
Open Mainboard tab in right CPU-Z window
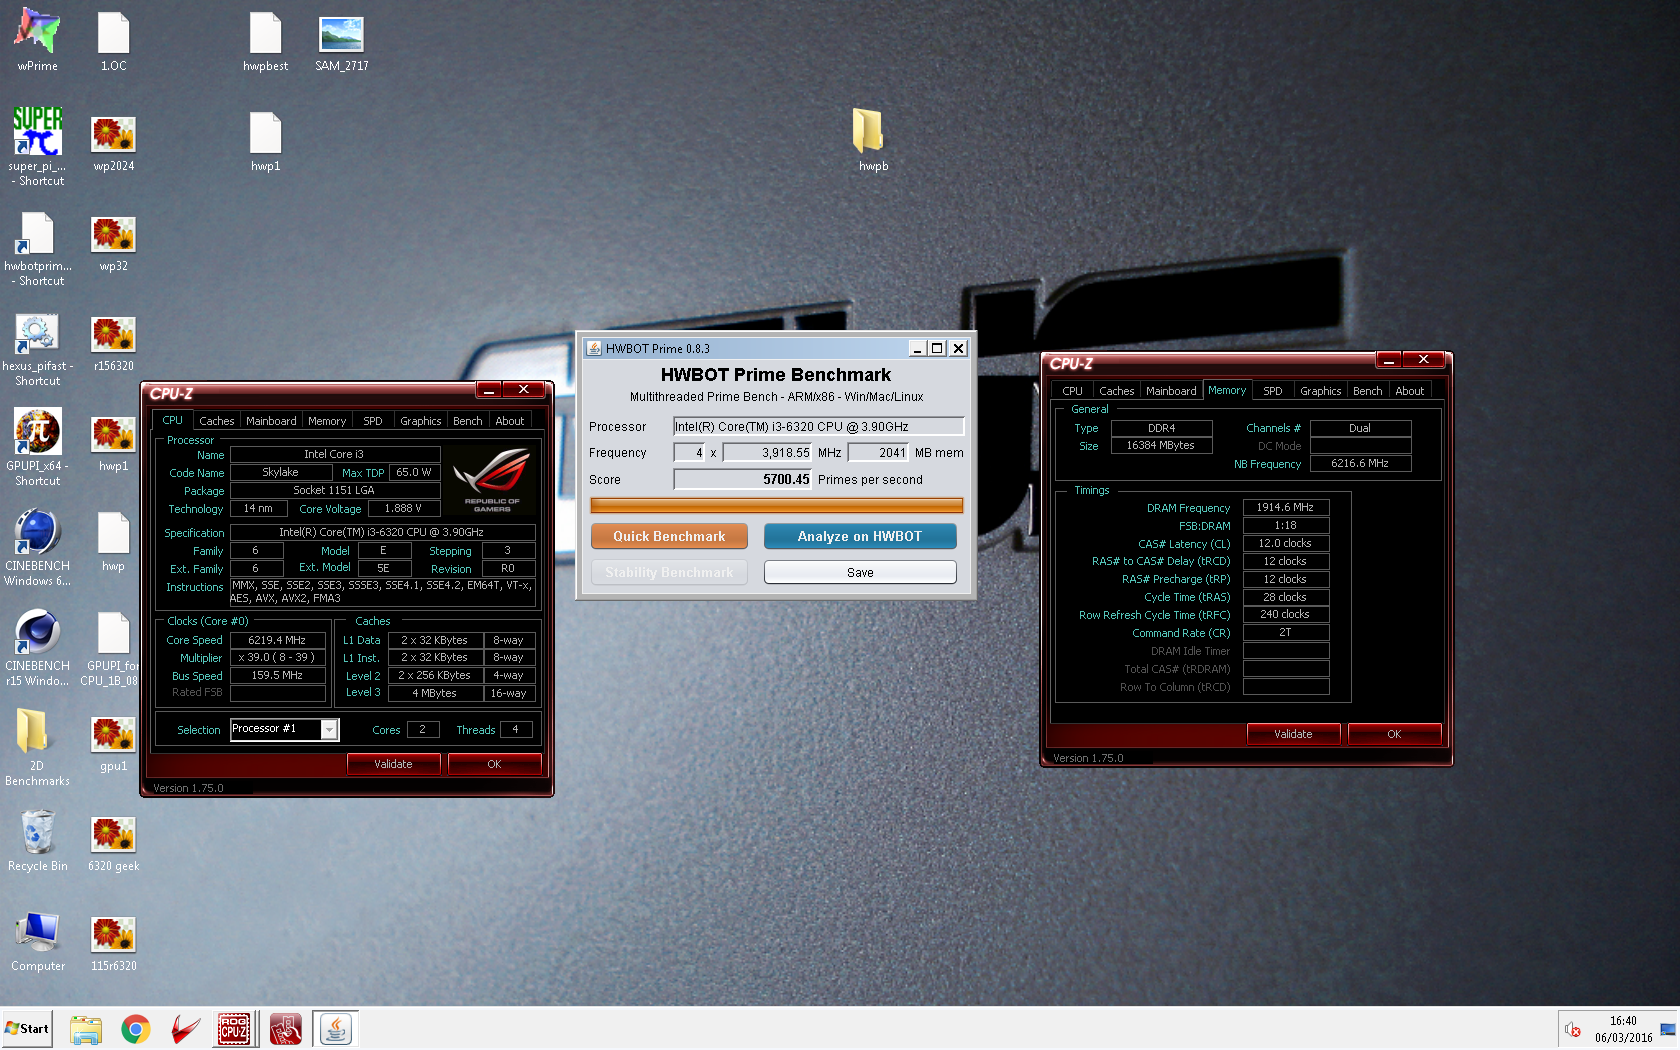tap(1171, 391)
